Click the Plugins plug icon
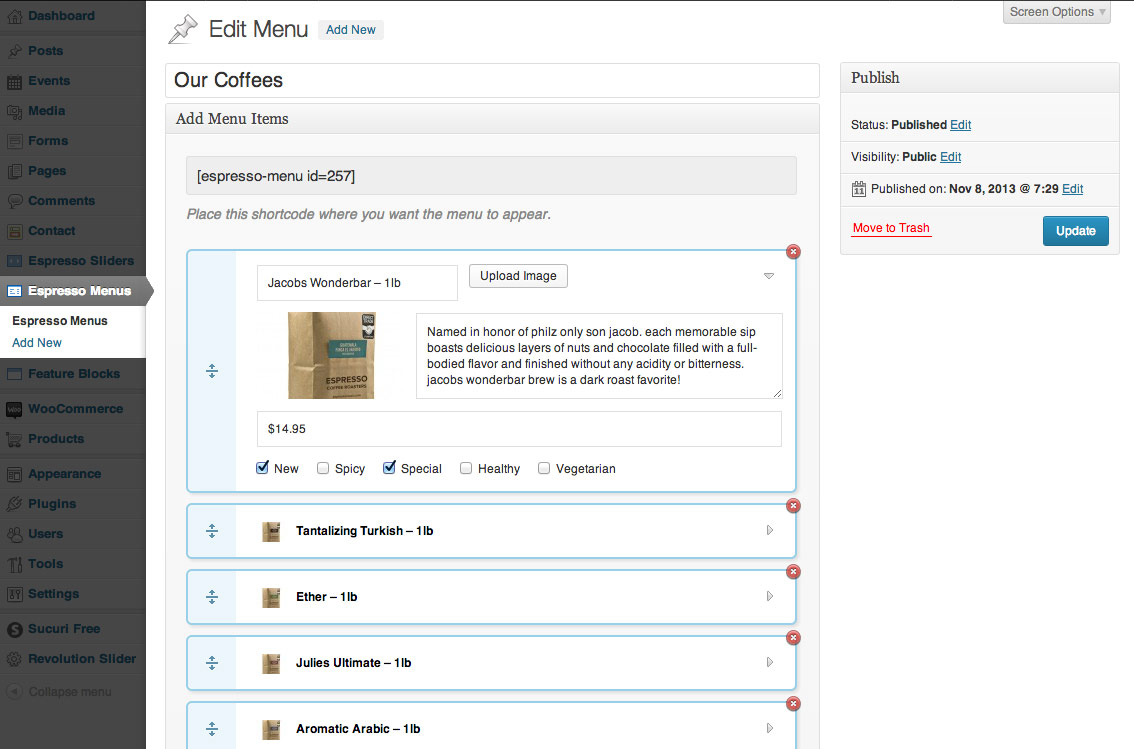Viewport: 1134px width, 749px height. (14, 504)
